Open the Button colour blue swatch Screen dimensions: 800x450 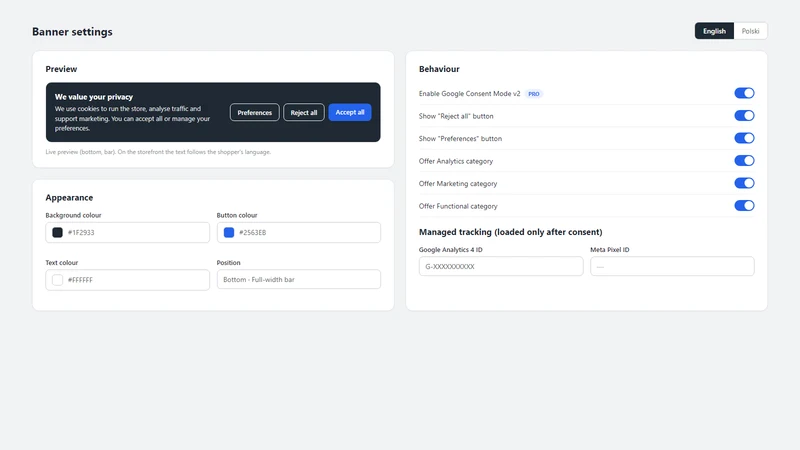coord(229,233)
